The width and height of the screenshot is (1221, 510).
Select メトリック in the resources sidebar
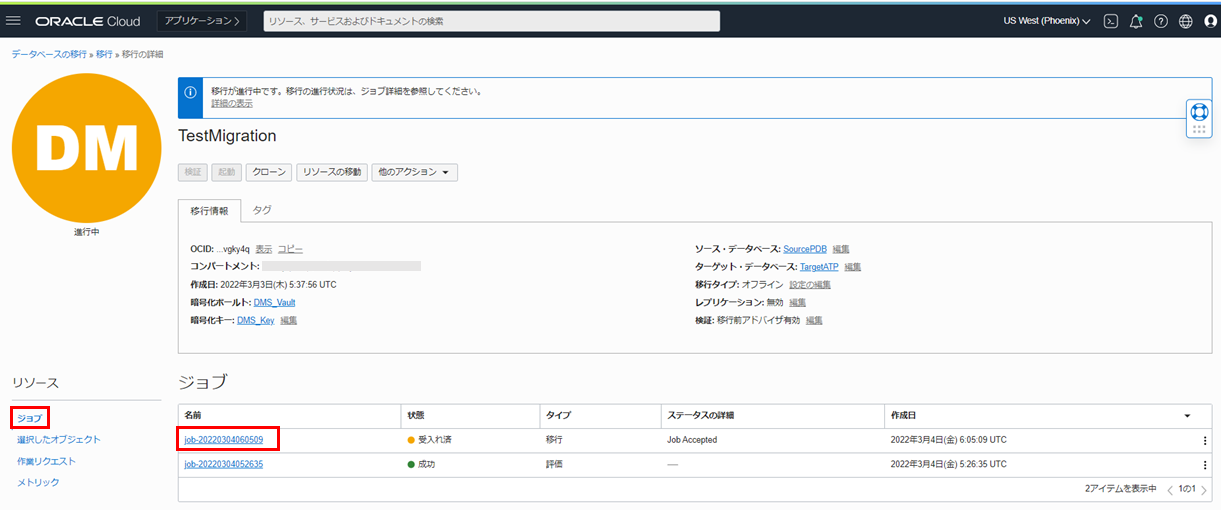(38, 482)
